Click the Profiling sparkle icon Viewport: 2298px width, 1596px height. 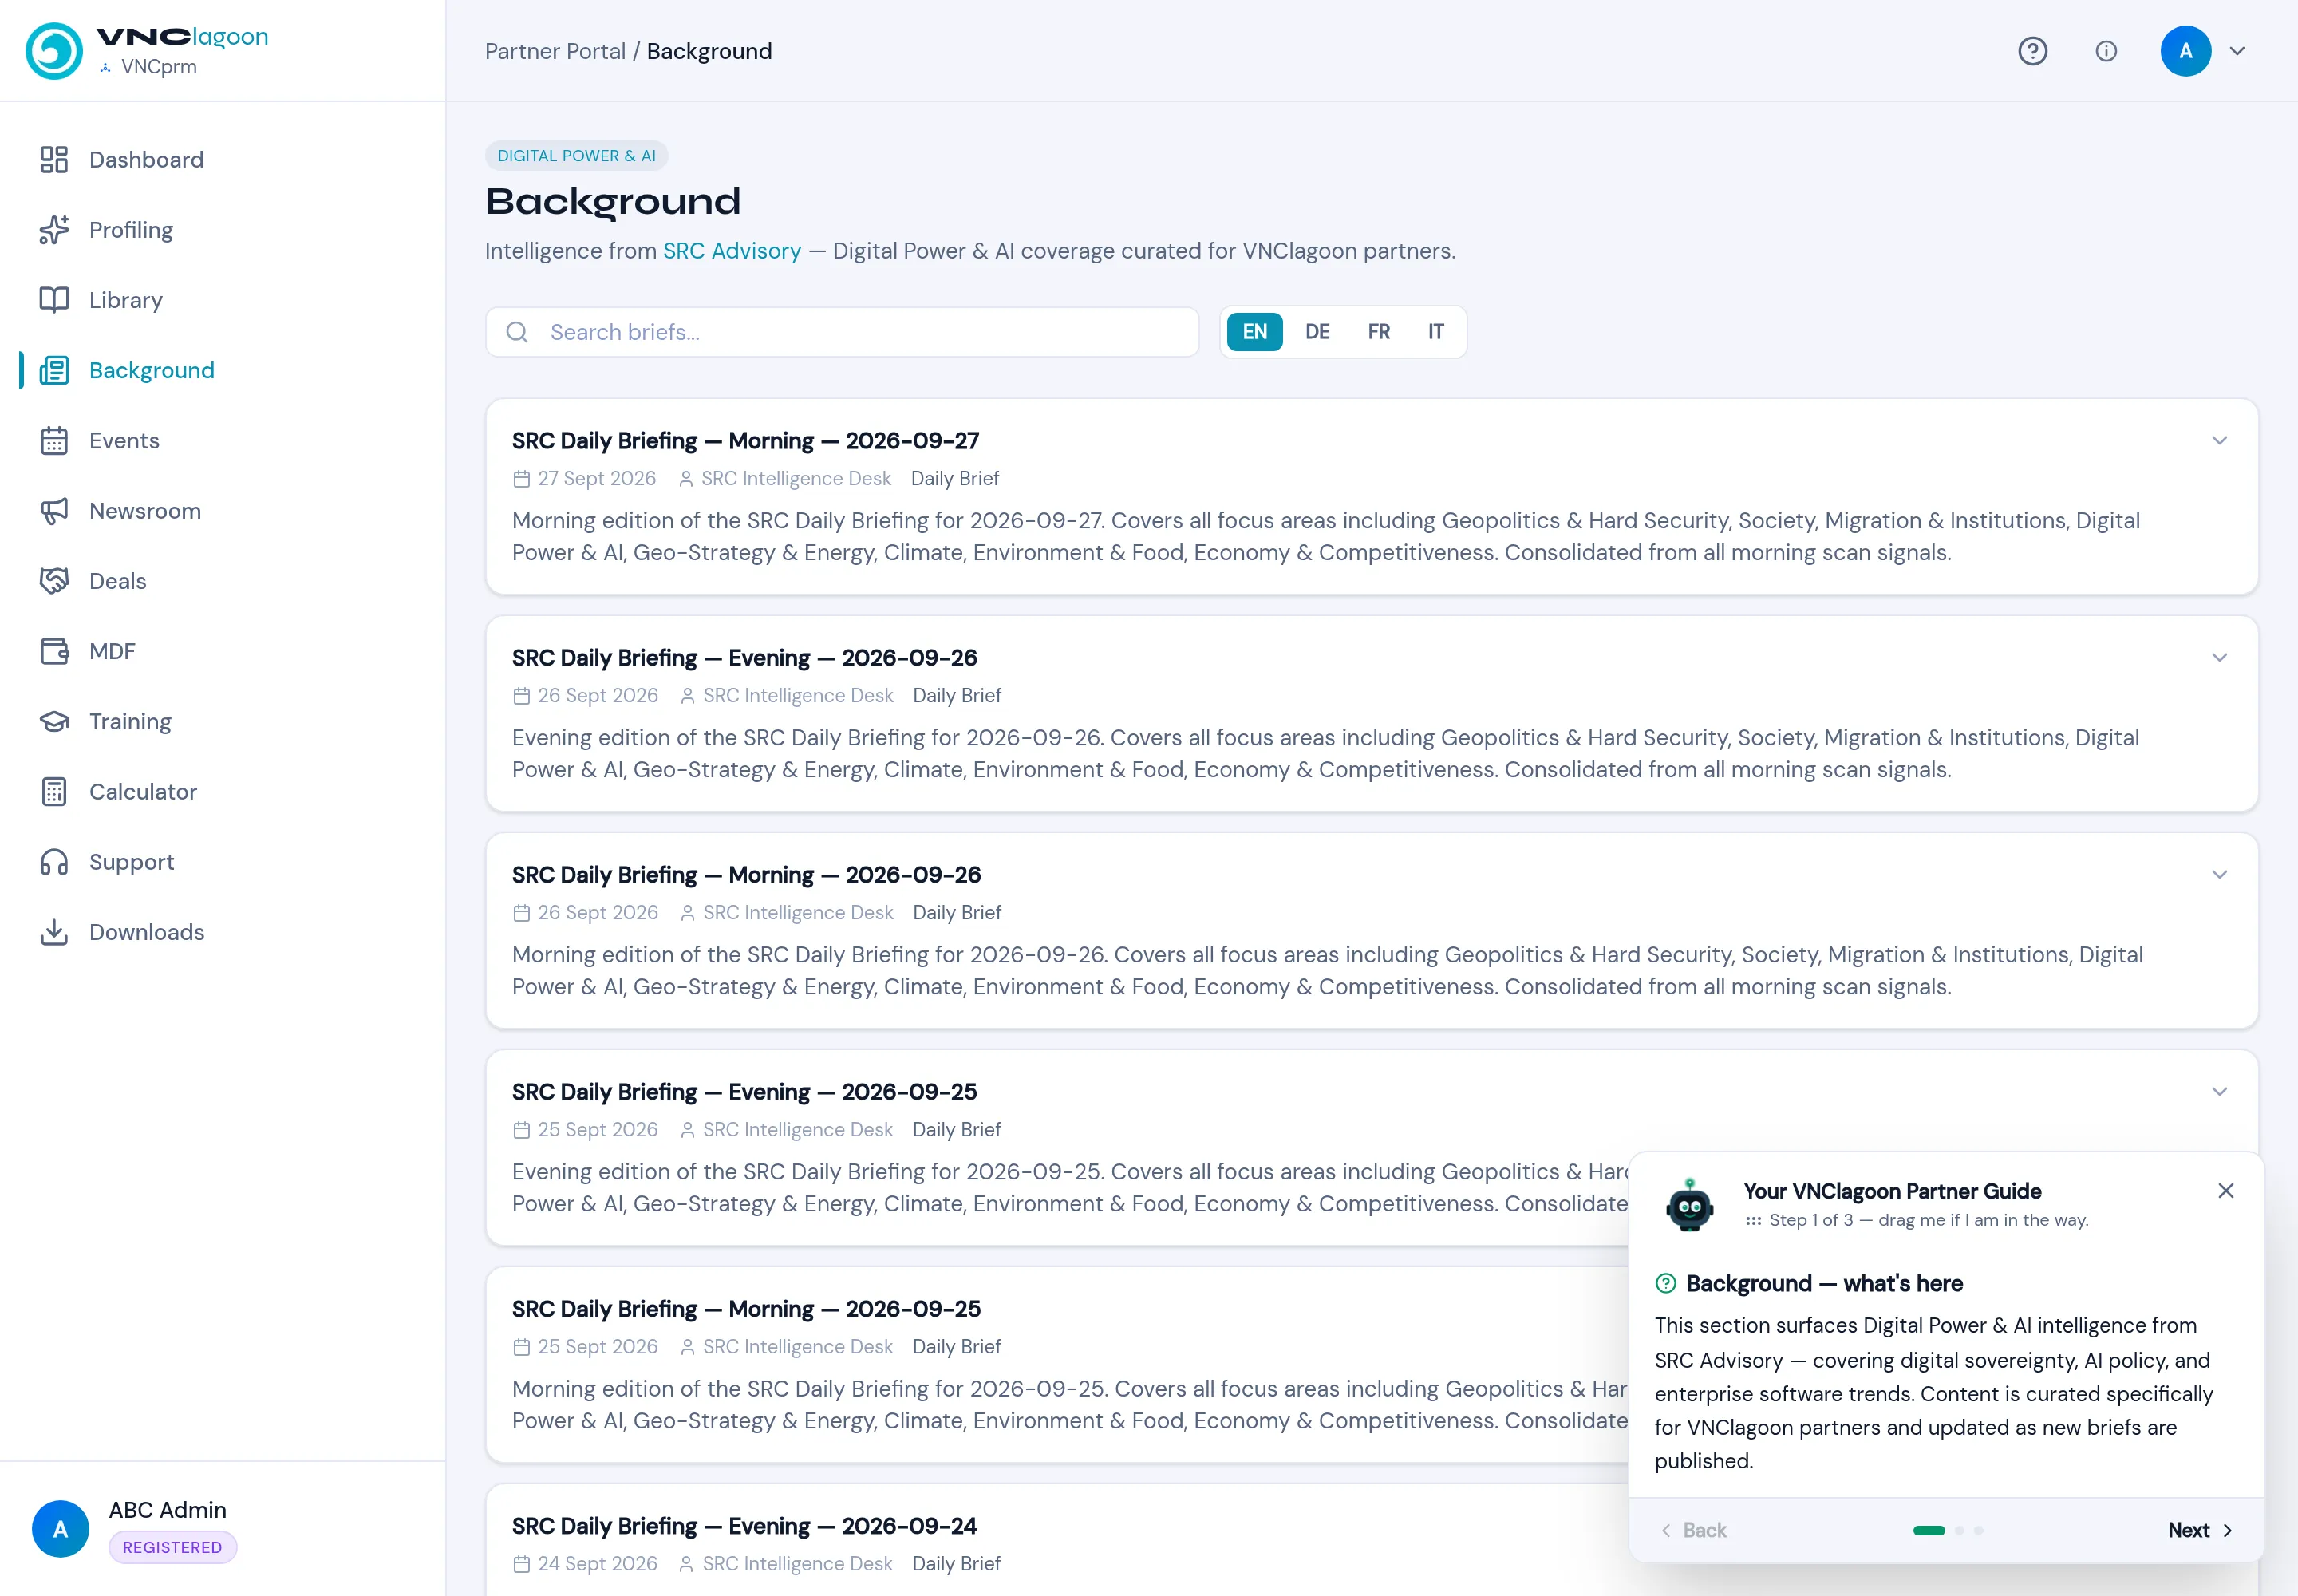(x=54, y=230)
